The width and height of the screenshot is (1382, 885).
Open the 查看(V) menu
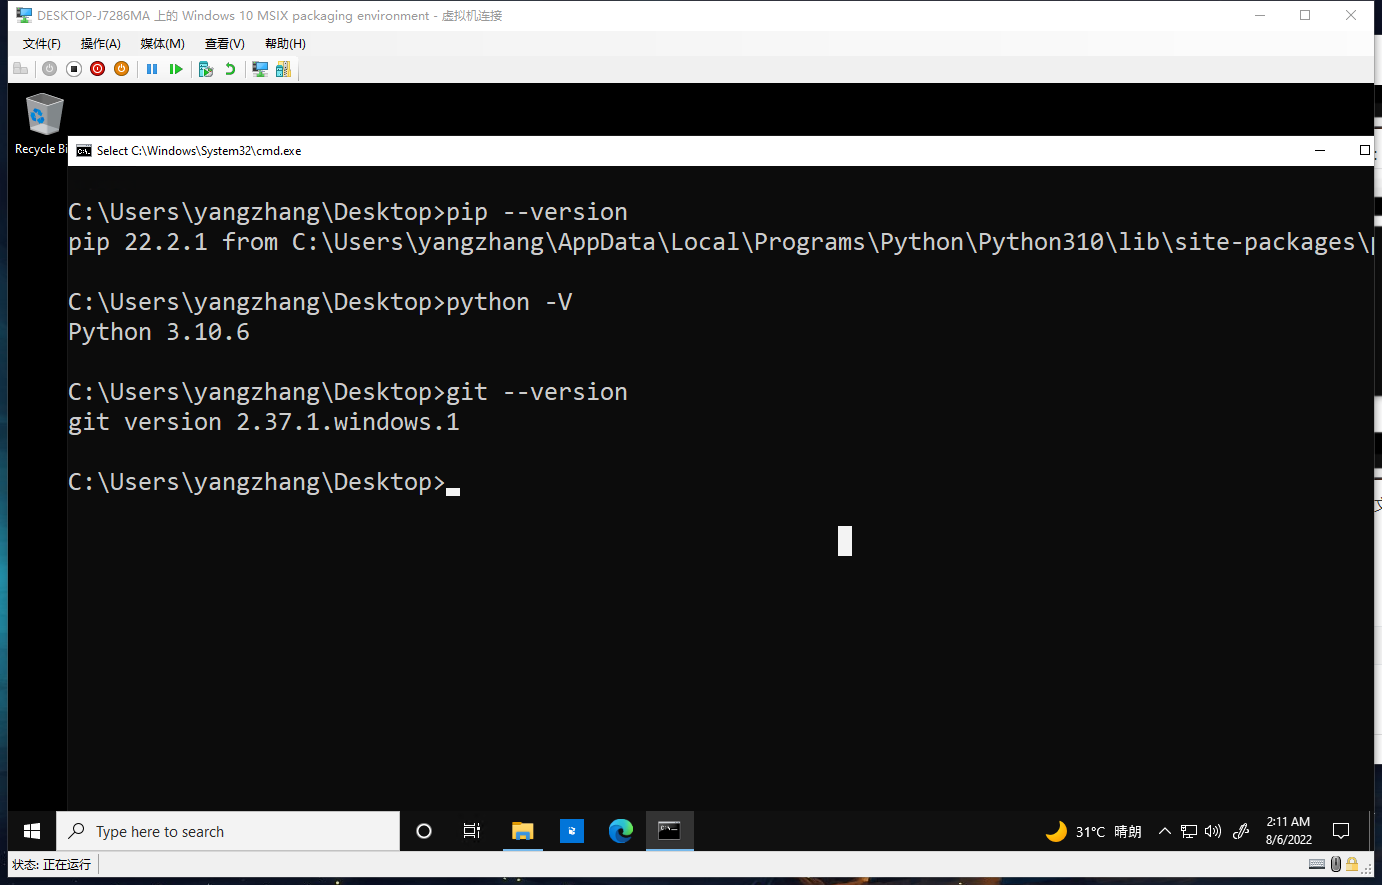pos(224,44)
